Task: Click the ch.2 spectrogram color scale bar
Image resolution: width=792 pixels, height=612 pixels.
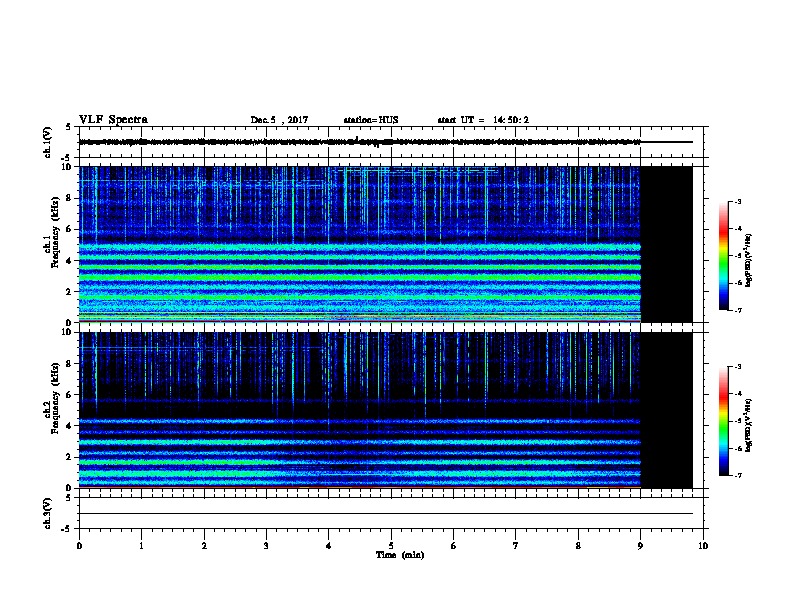Action: pyautogui.click(x=724, y=421)
